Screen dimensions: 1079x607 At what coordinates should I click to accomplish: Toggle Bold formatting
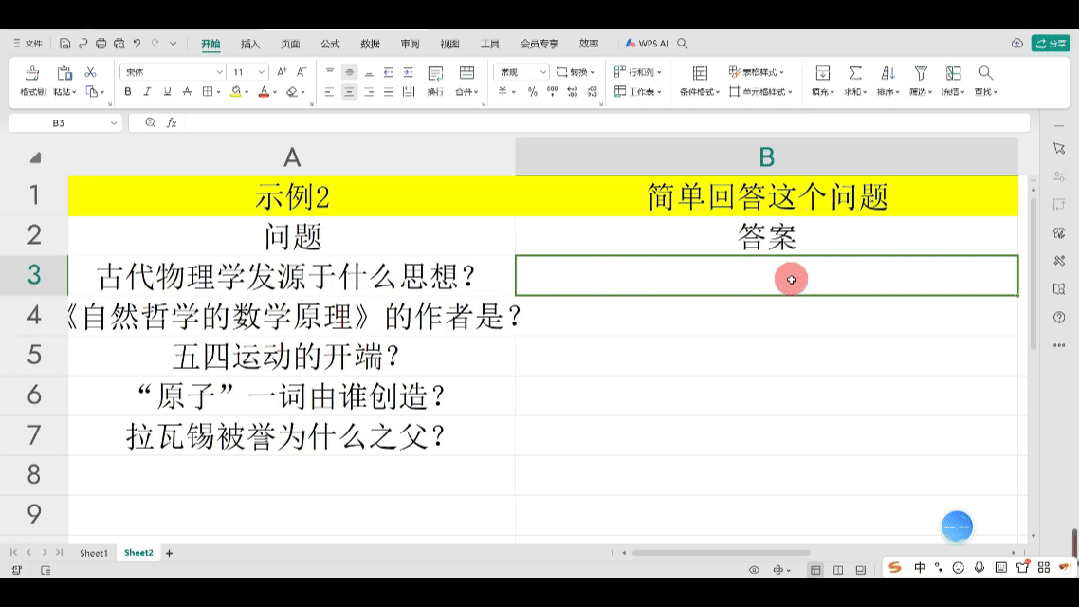point(127,92)
